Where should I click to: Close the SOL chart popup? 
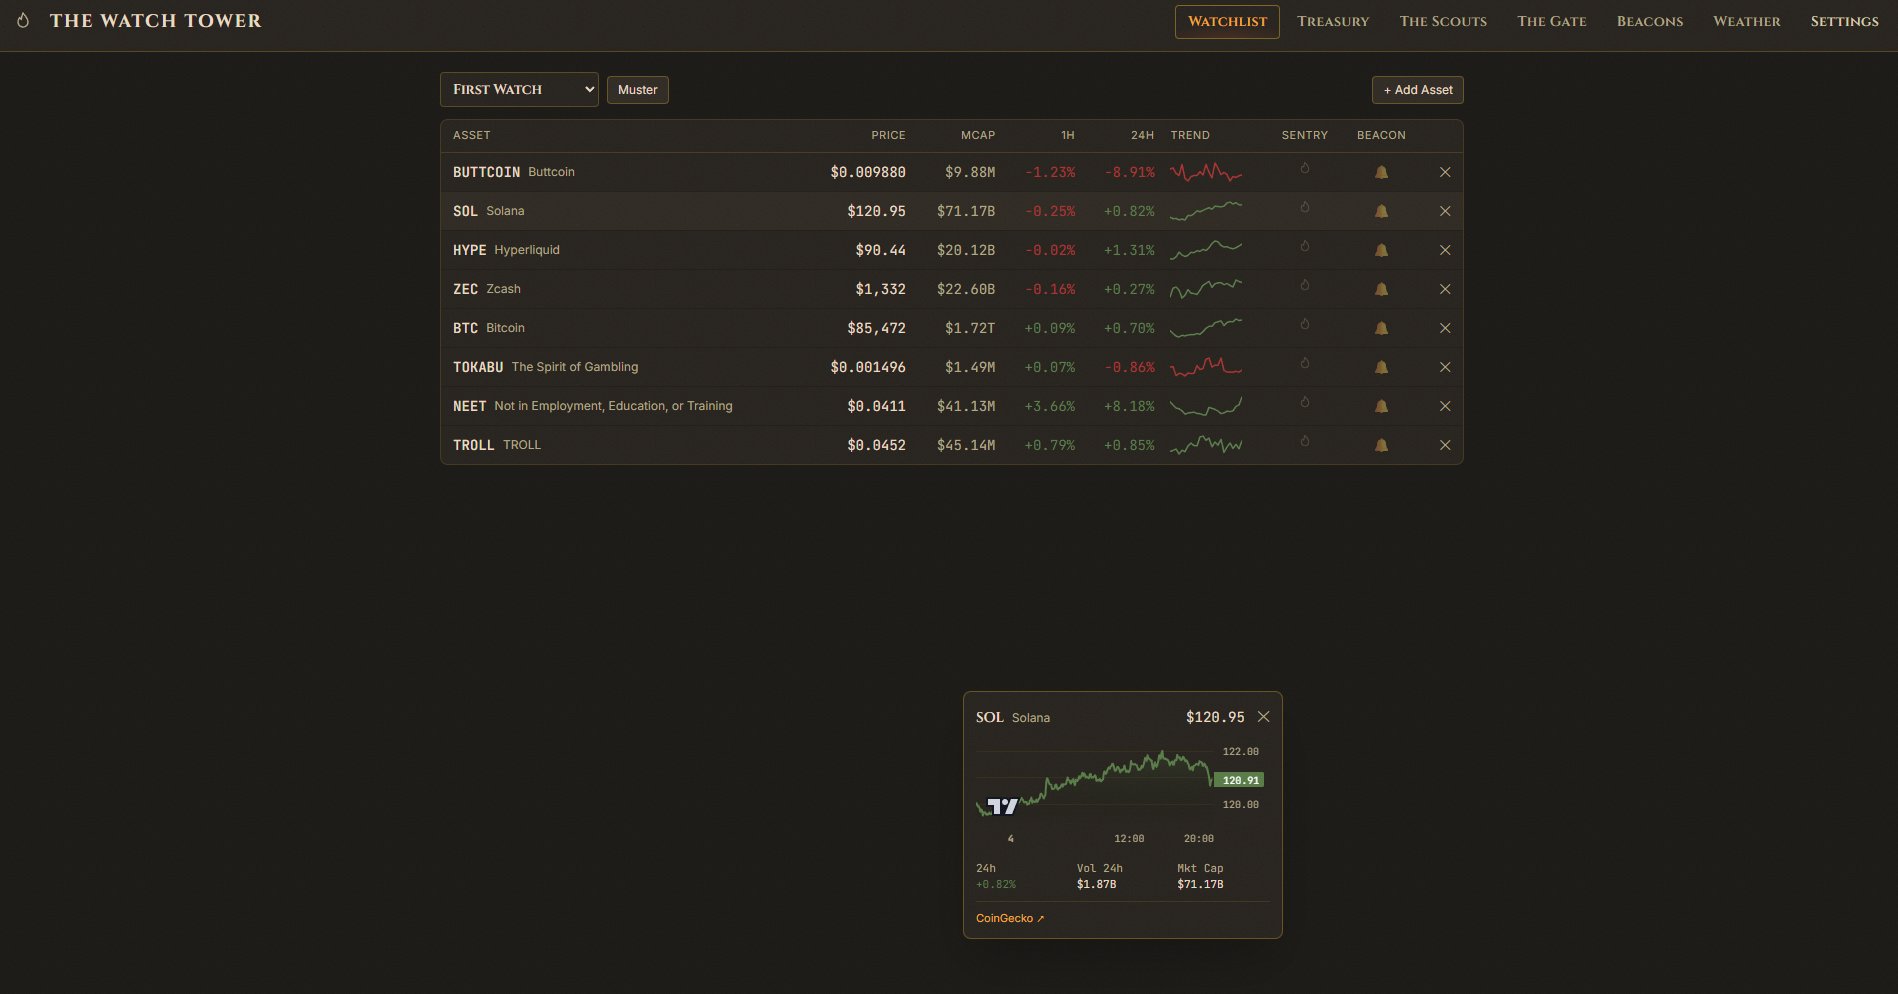[x=1264, y=717]
